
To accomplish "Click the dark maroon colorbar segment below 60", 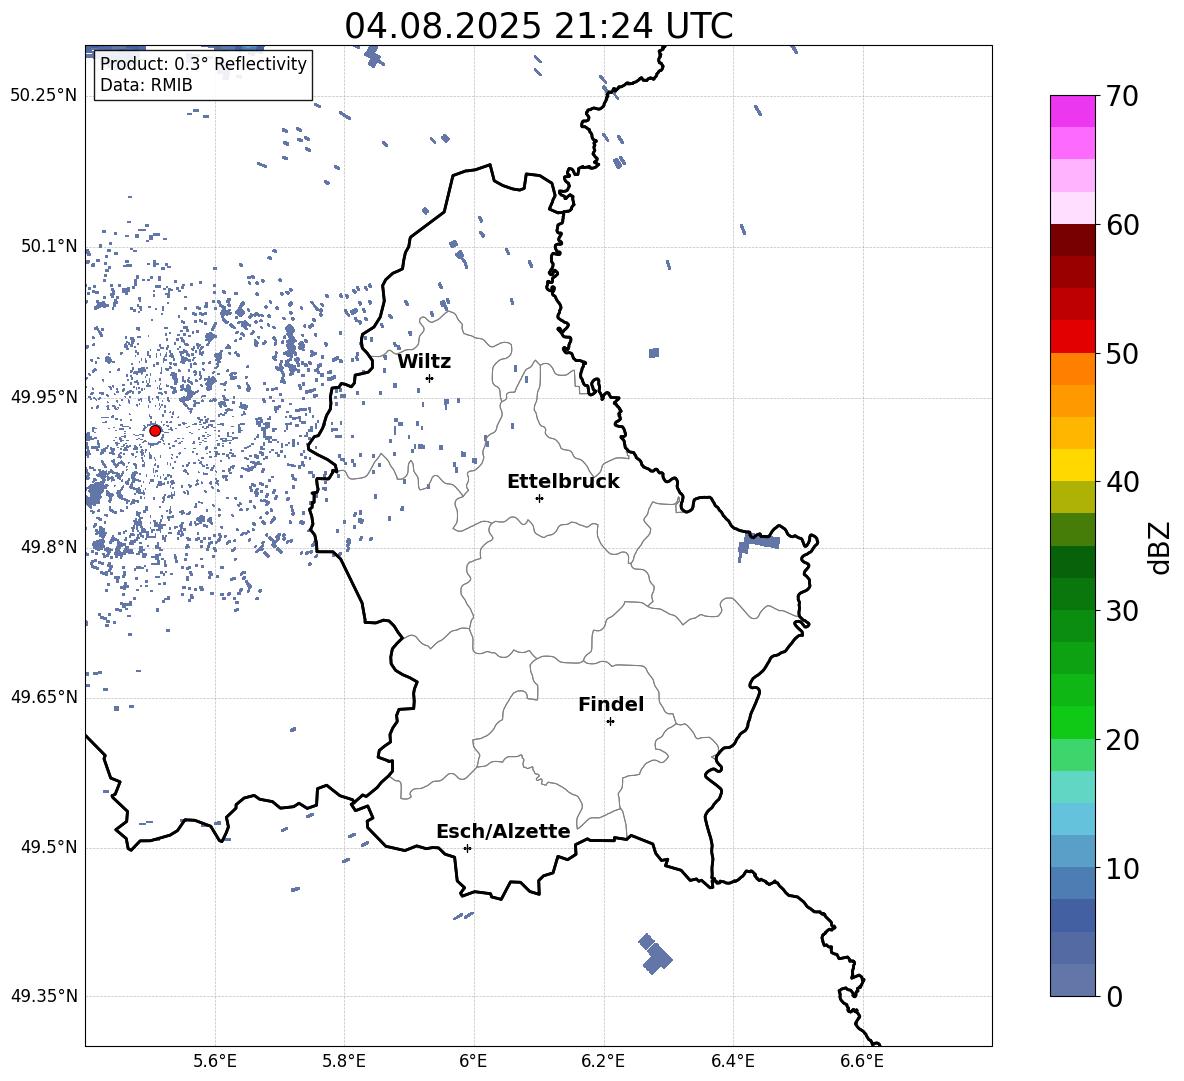I will pos(1072,240).
